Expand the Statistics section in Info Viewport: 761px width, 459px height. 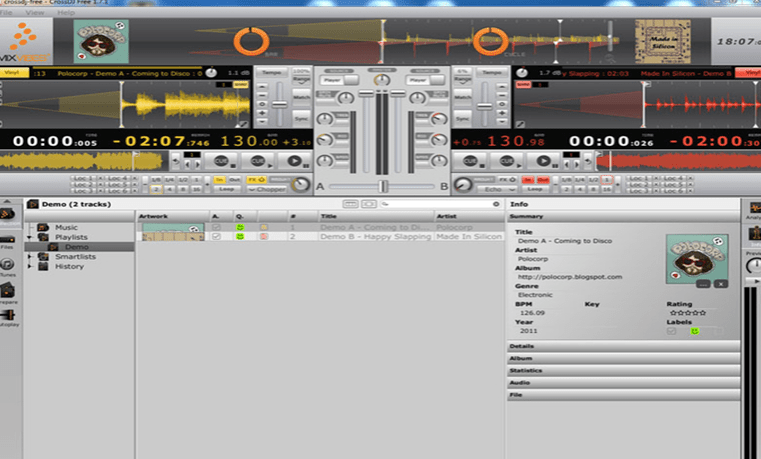[x=623, y=370]
